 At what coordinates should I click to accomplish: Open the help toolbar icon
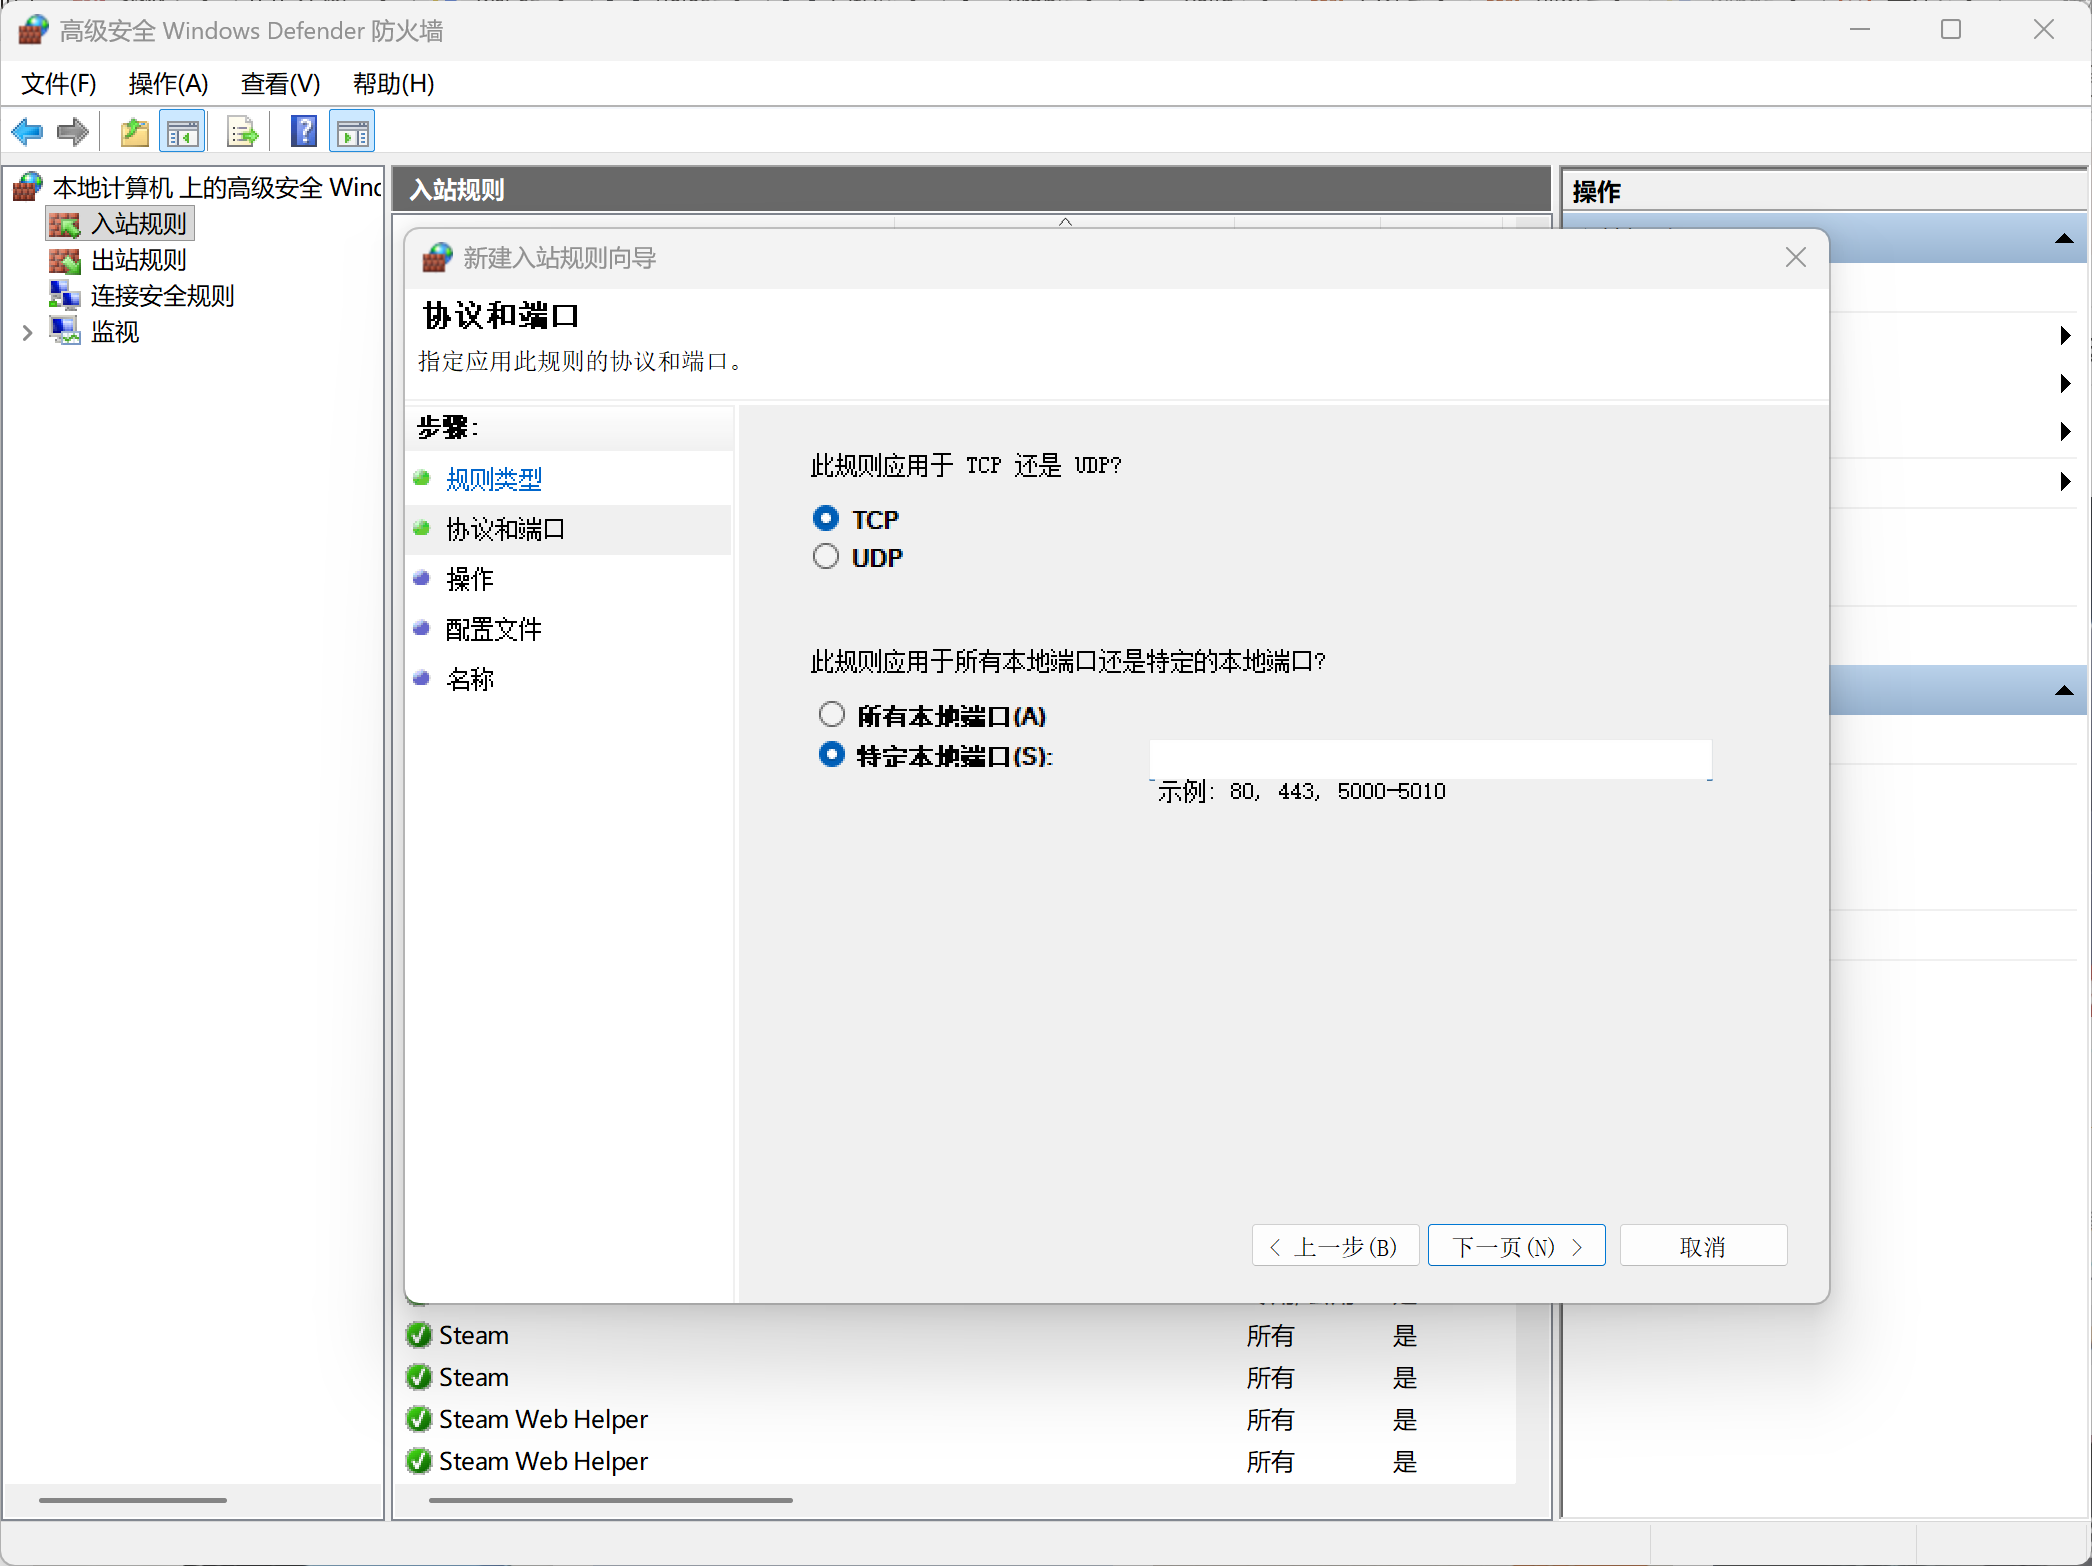303,131
